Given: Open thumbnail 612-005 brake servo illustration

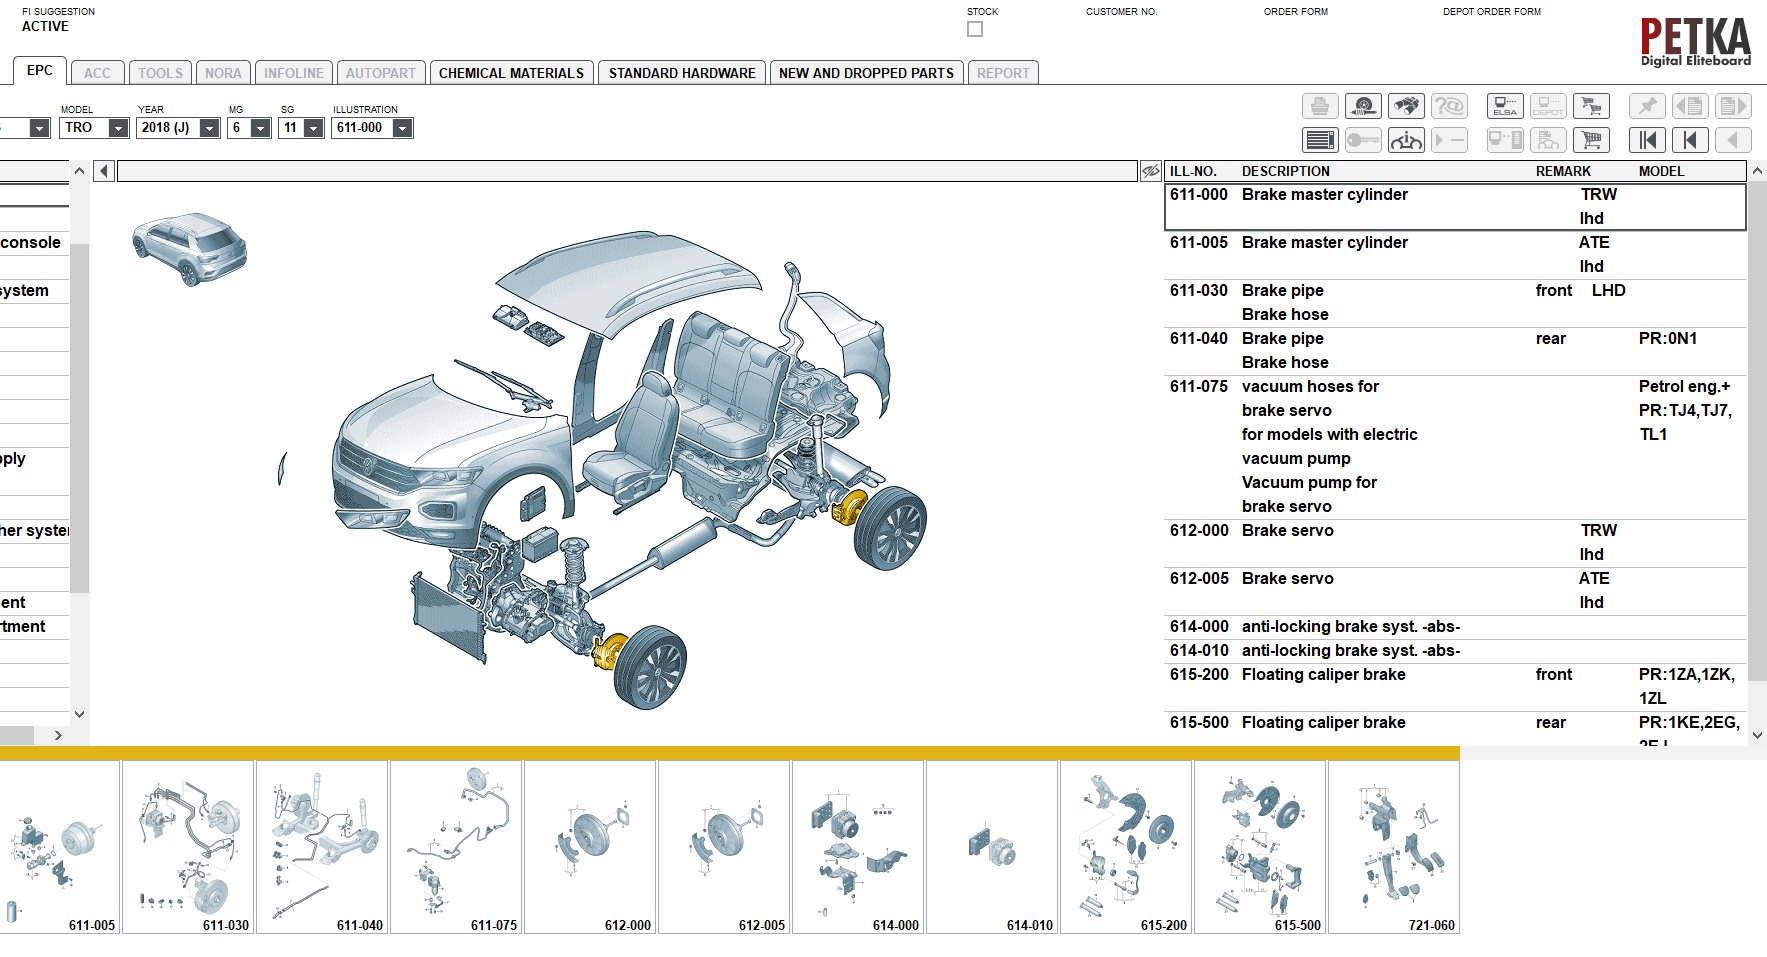Looking at the screenshot, I should [x=724, y=847].
